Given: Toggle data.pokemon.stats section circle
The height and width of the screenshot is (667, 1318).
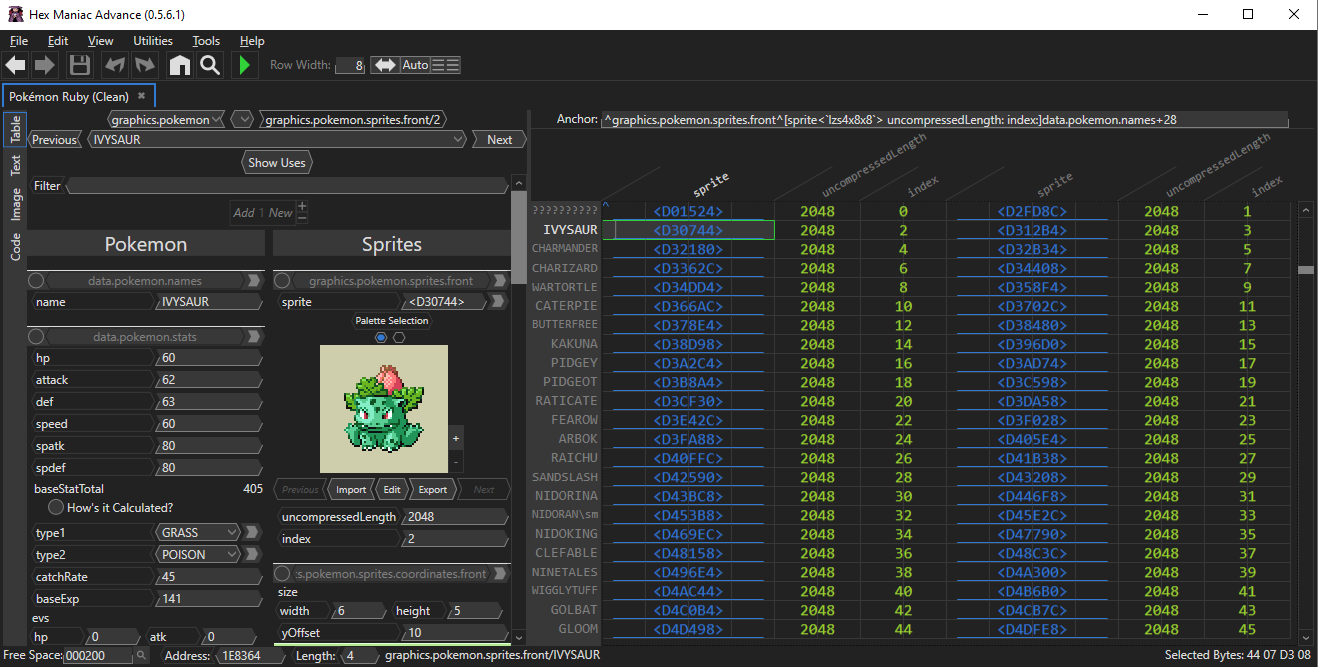Looking at the screenshot, I should [36, 337].
